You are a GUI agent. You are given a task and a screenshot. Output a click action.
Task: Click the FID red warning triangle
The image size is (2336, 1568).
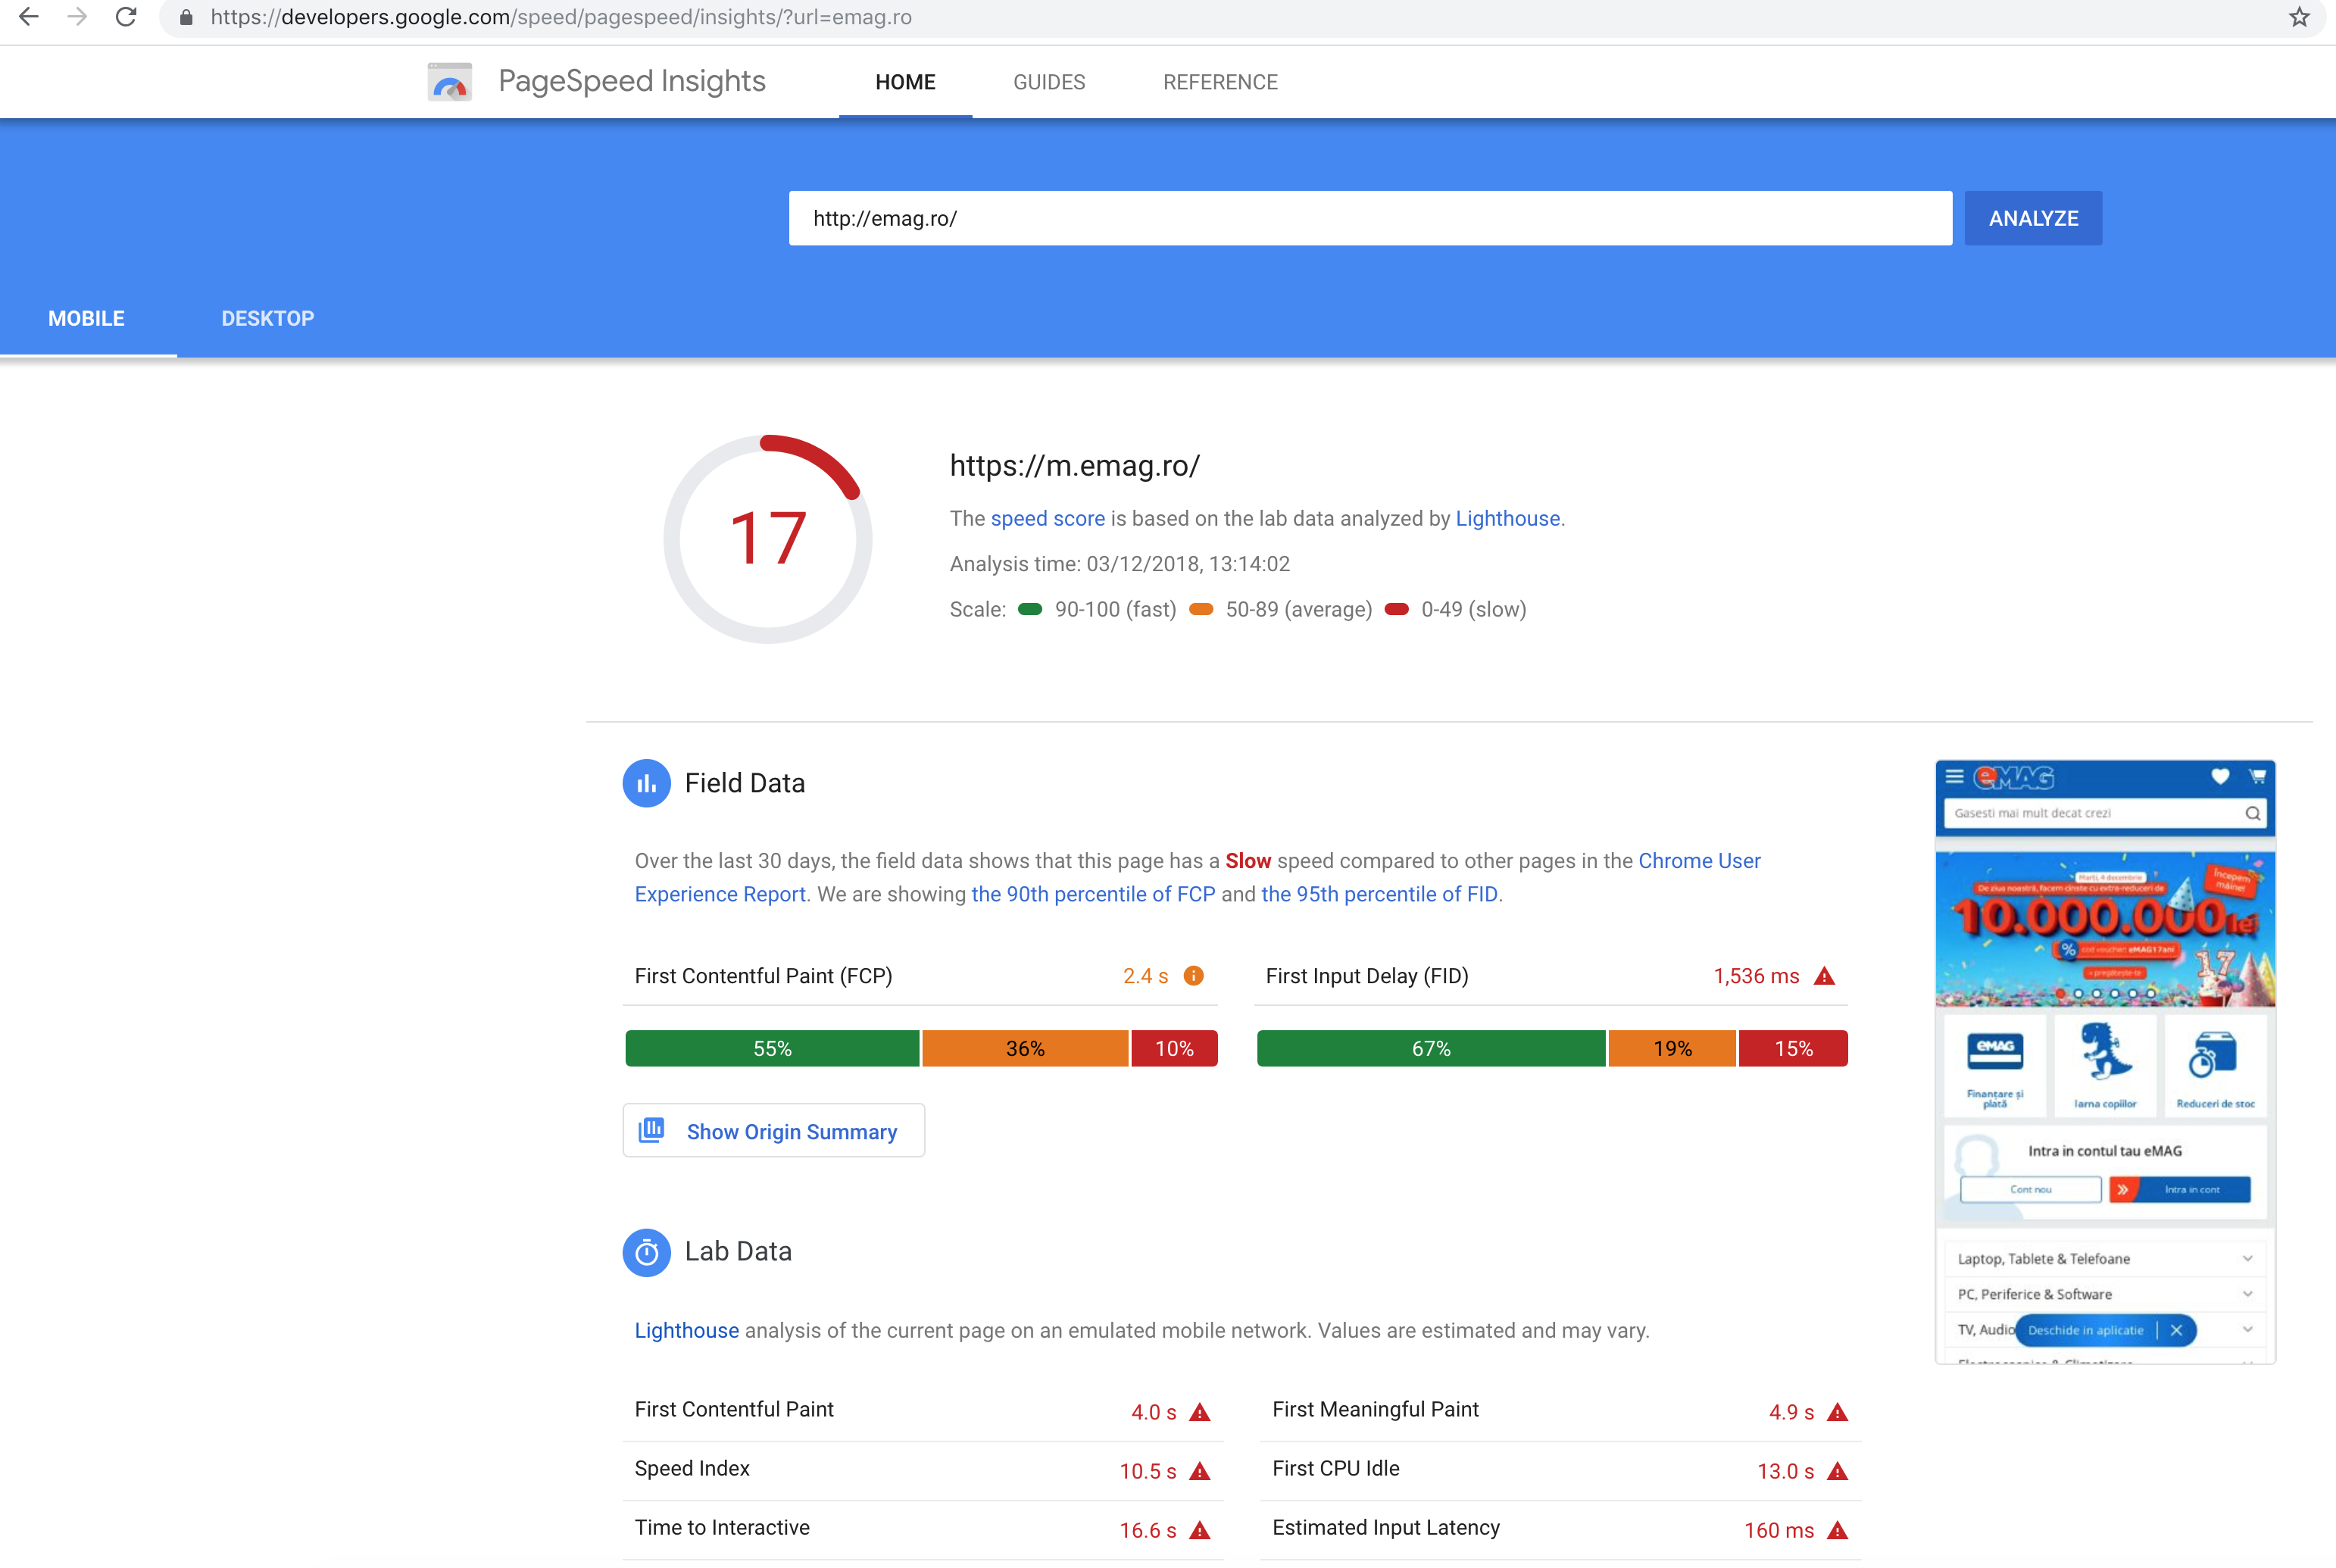[1824, 976]
